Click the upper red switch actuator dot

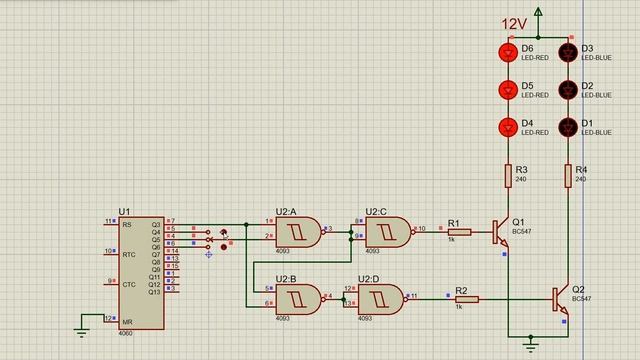tap(224, 232)
